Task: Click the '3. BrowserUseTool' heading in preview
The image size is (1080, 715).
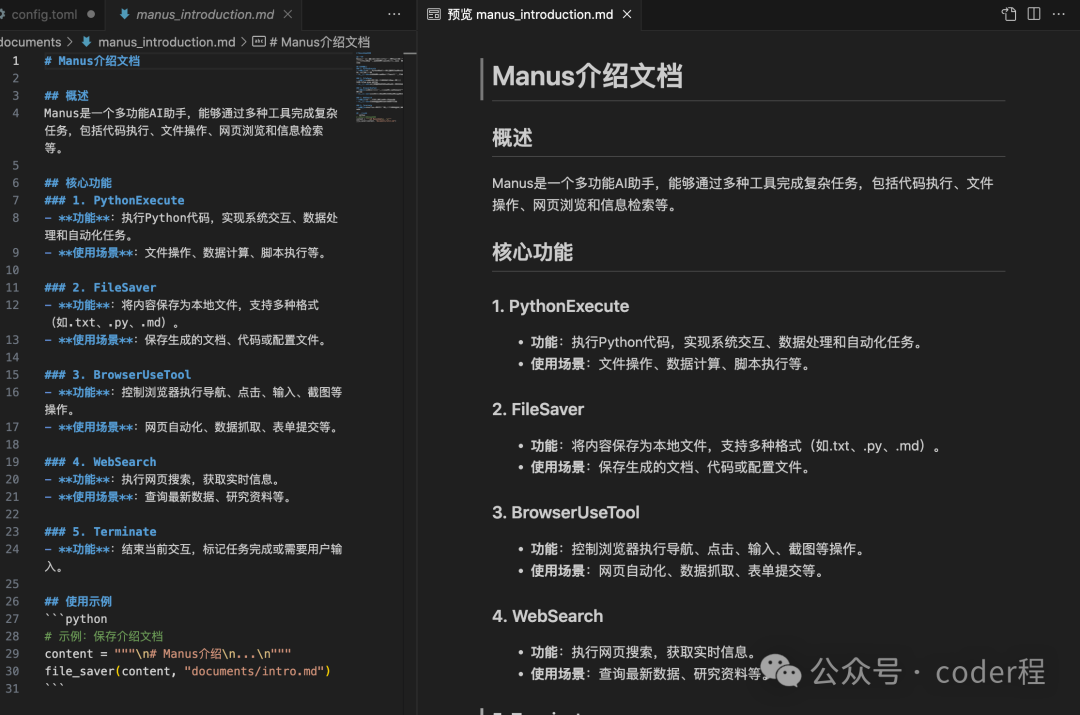Action: (566, 512)
